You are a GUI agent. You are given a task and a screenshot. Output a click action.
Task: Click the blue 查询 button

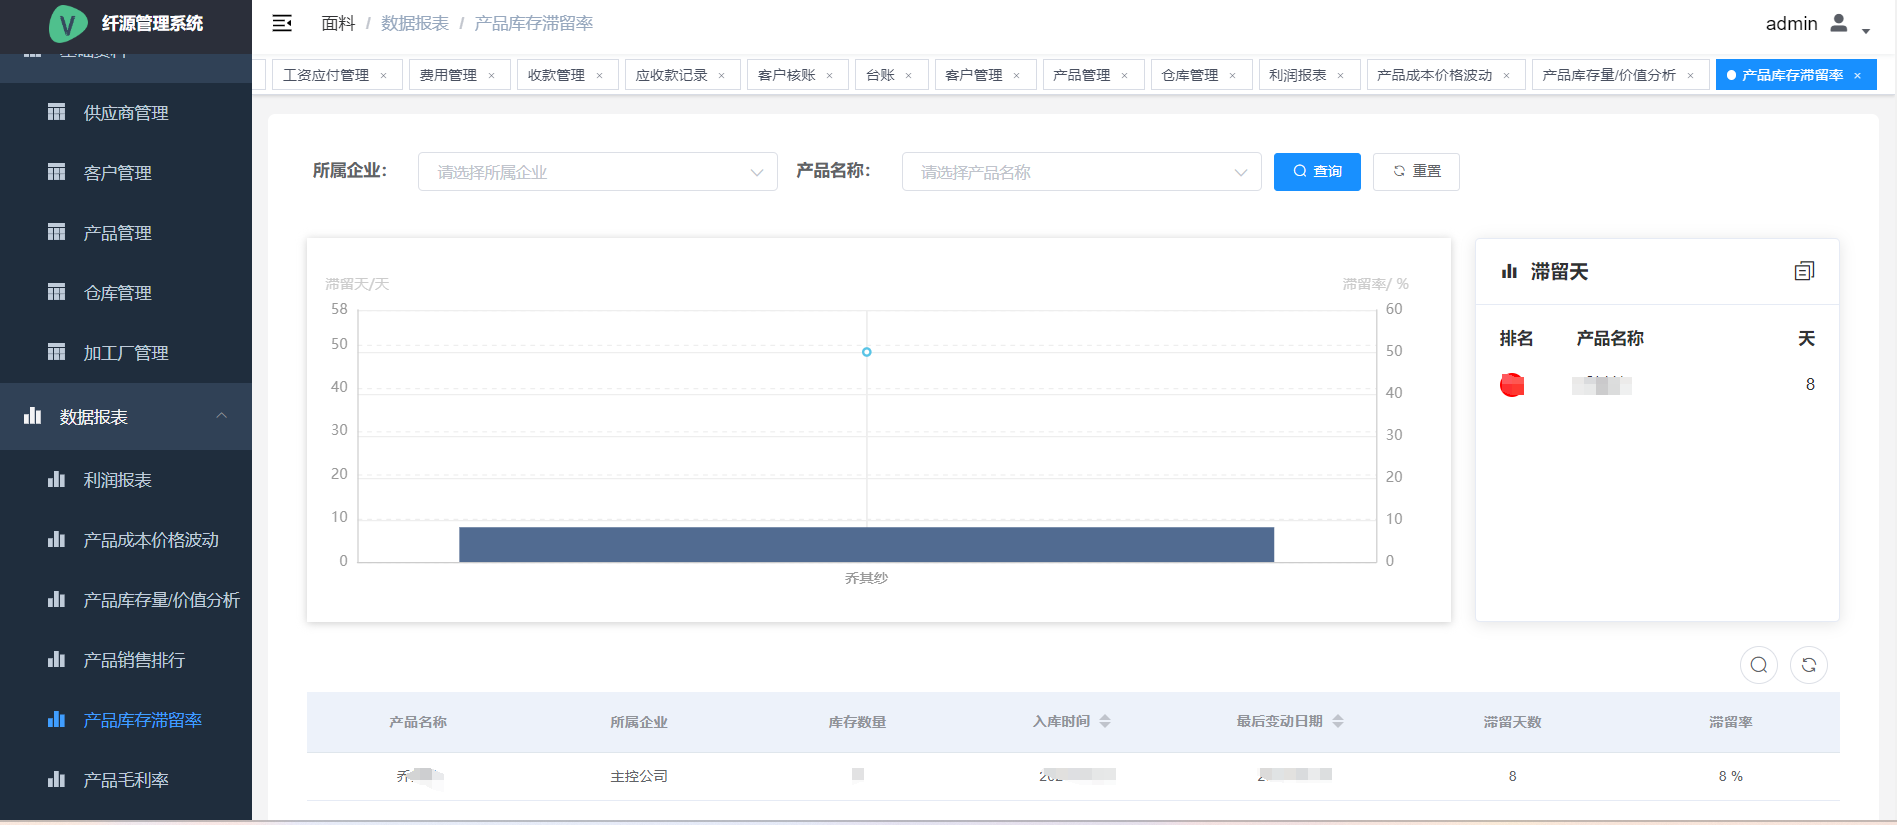[1316, 172]
